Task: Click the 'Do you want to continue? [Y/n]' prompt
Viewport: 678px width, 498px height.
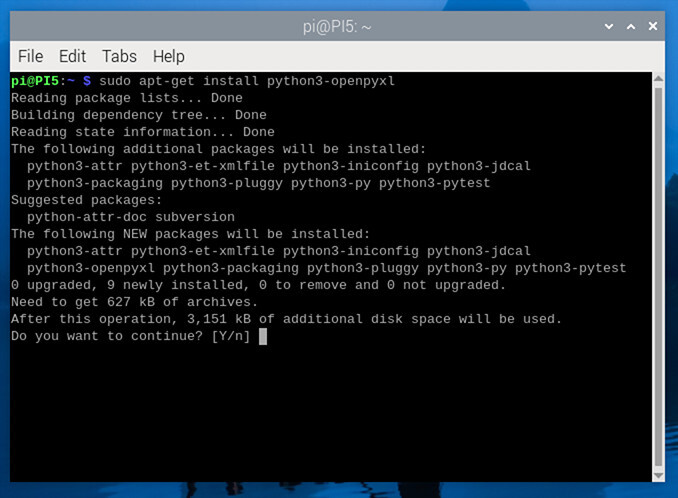Action: (131, 336)
